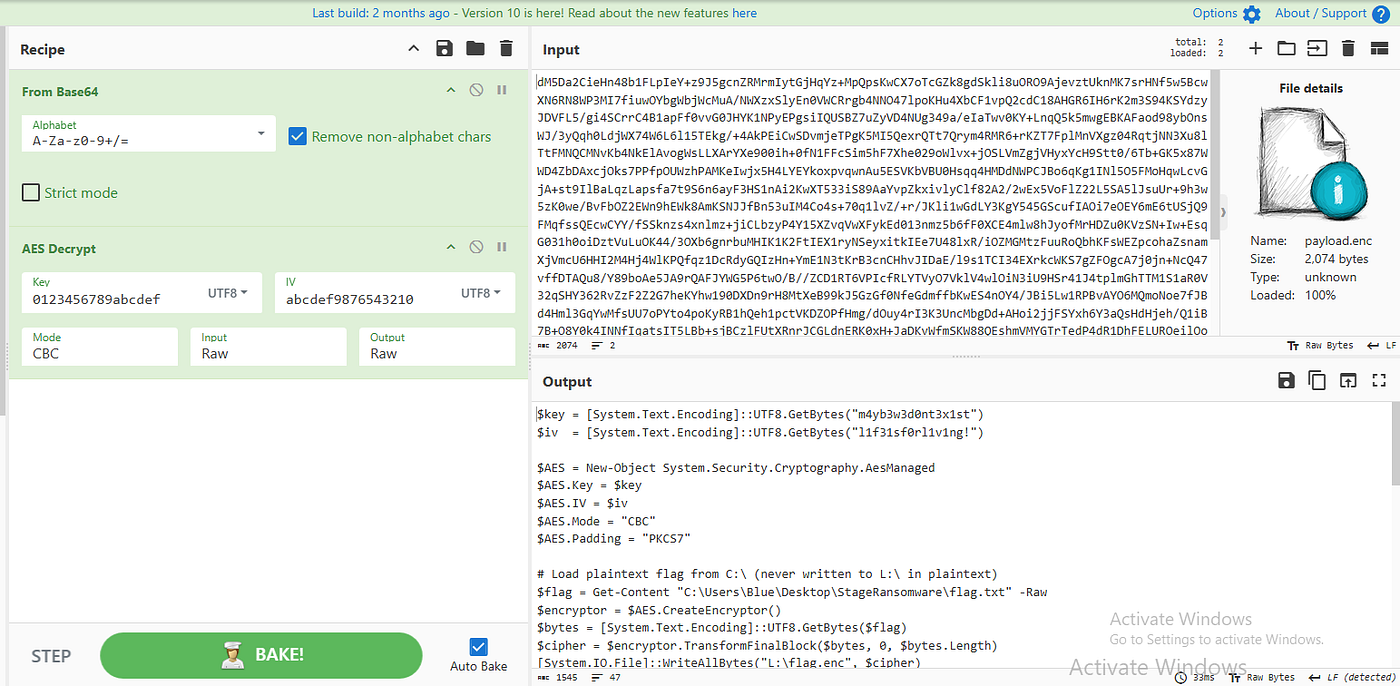Screen dimensions: 1400x686
Task: Open folder as input icon
Action: click(1286, 48)
